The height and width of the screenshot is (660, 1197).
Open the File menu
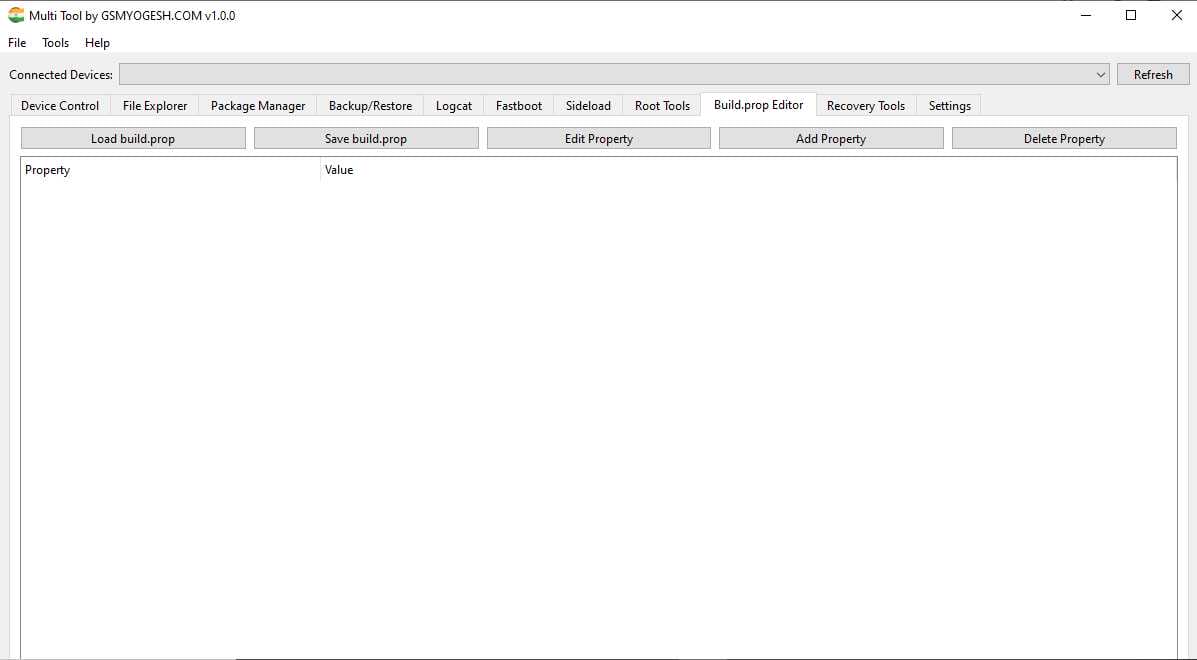pyautogui.click(x=17, y=43)
